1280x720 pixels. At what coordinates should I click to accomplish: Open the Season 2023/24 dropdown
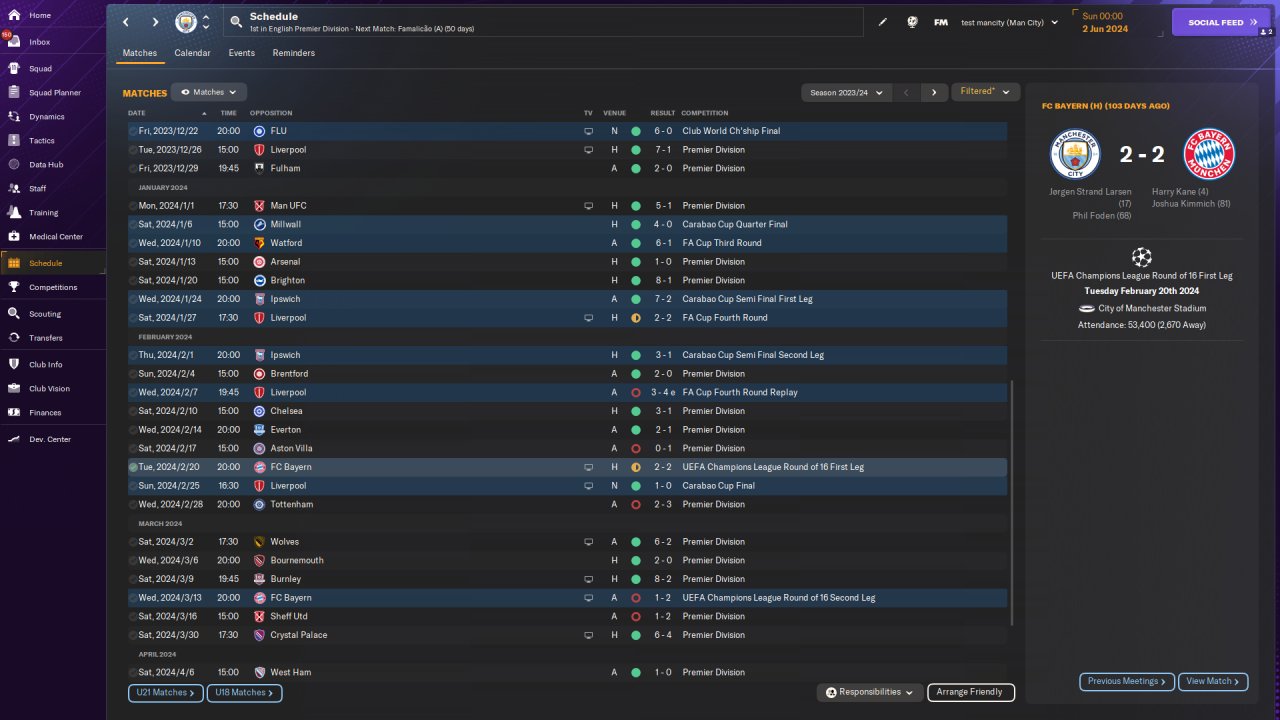click(x=847, y=92)
